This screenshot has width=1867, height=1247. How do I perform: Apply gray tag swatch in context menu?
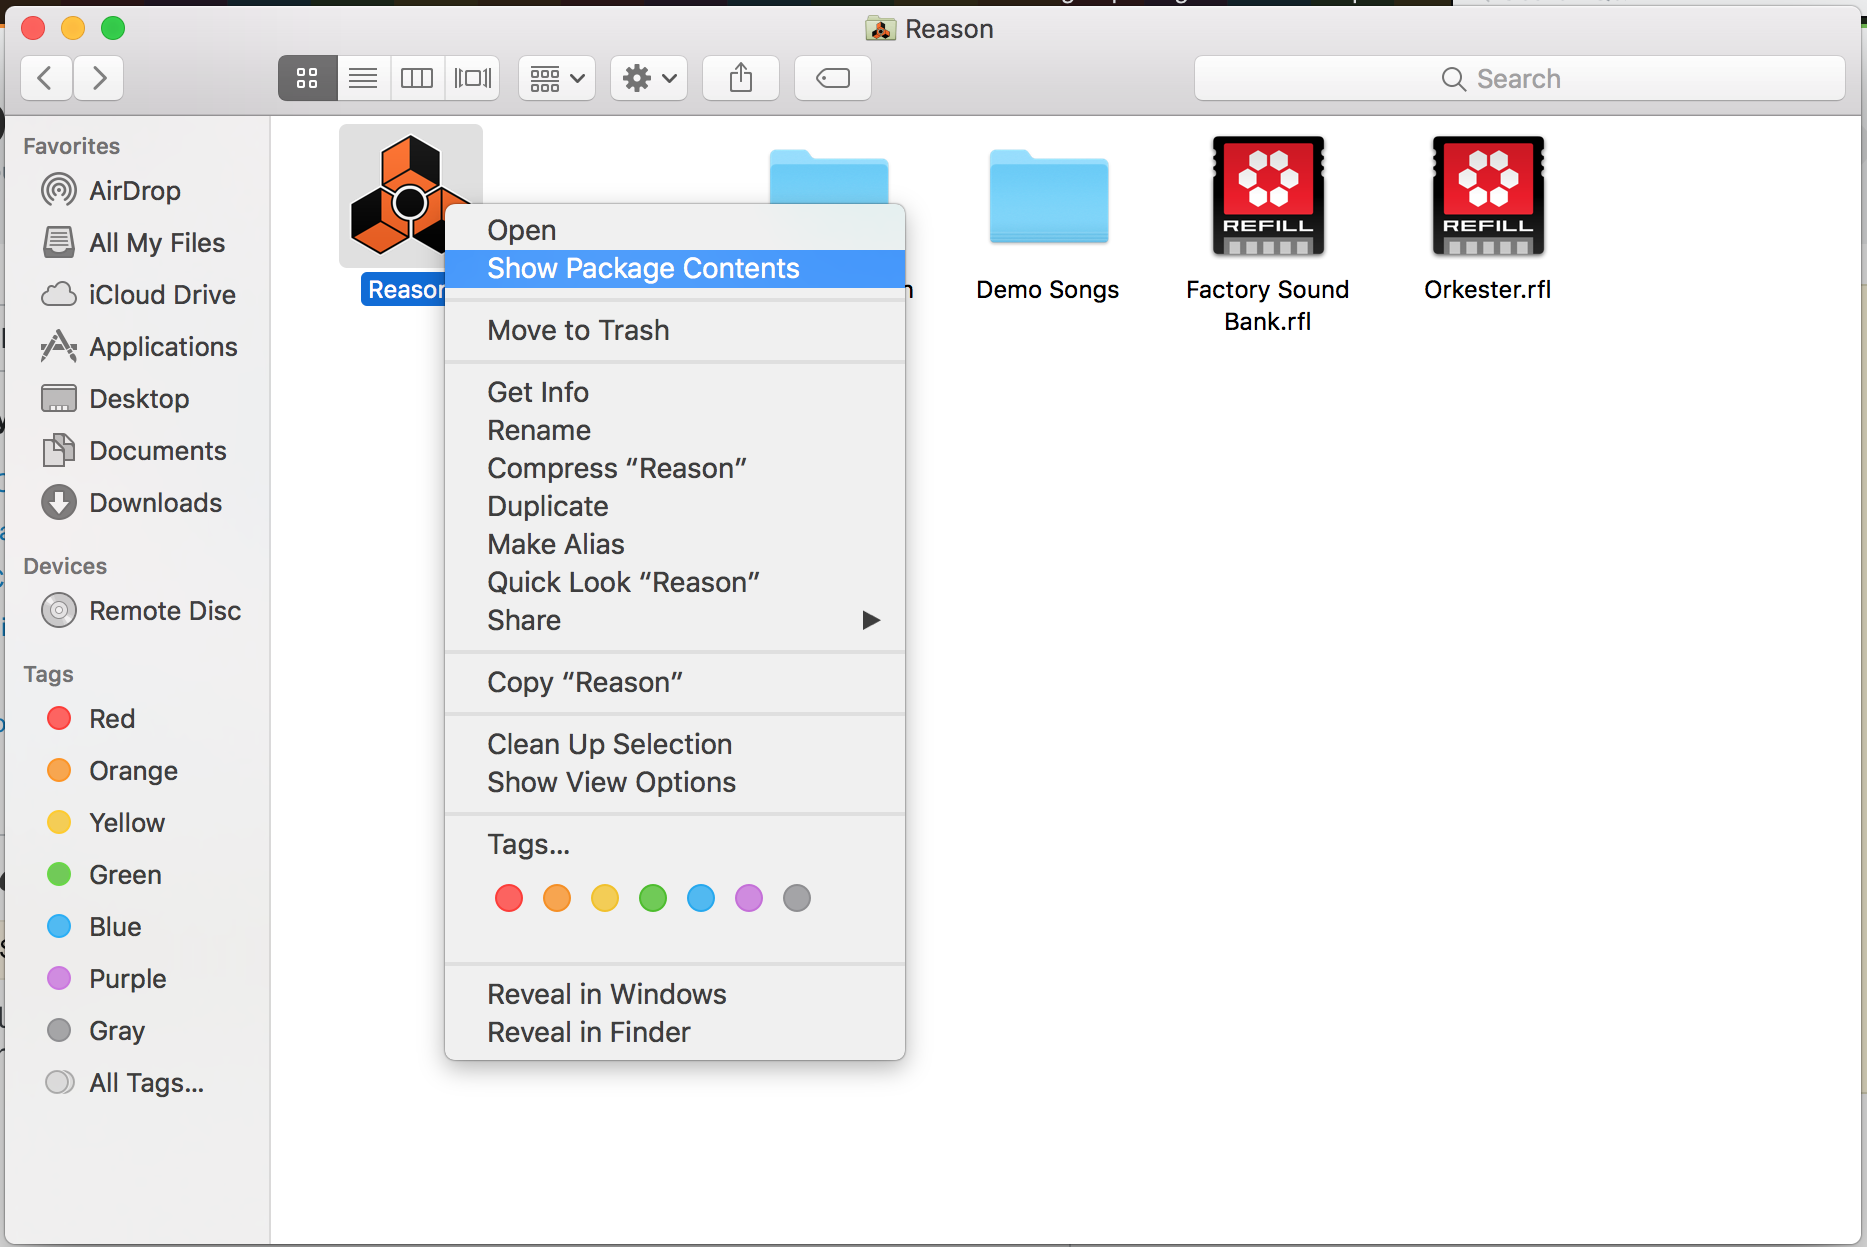797,898
